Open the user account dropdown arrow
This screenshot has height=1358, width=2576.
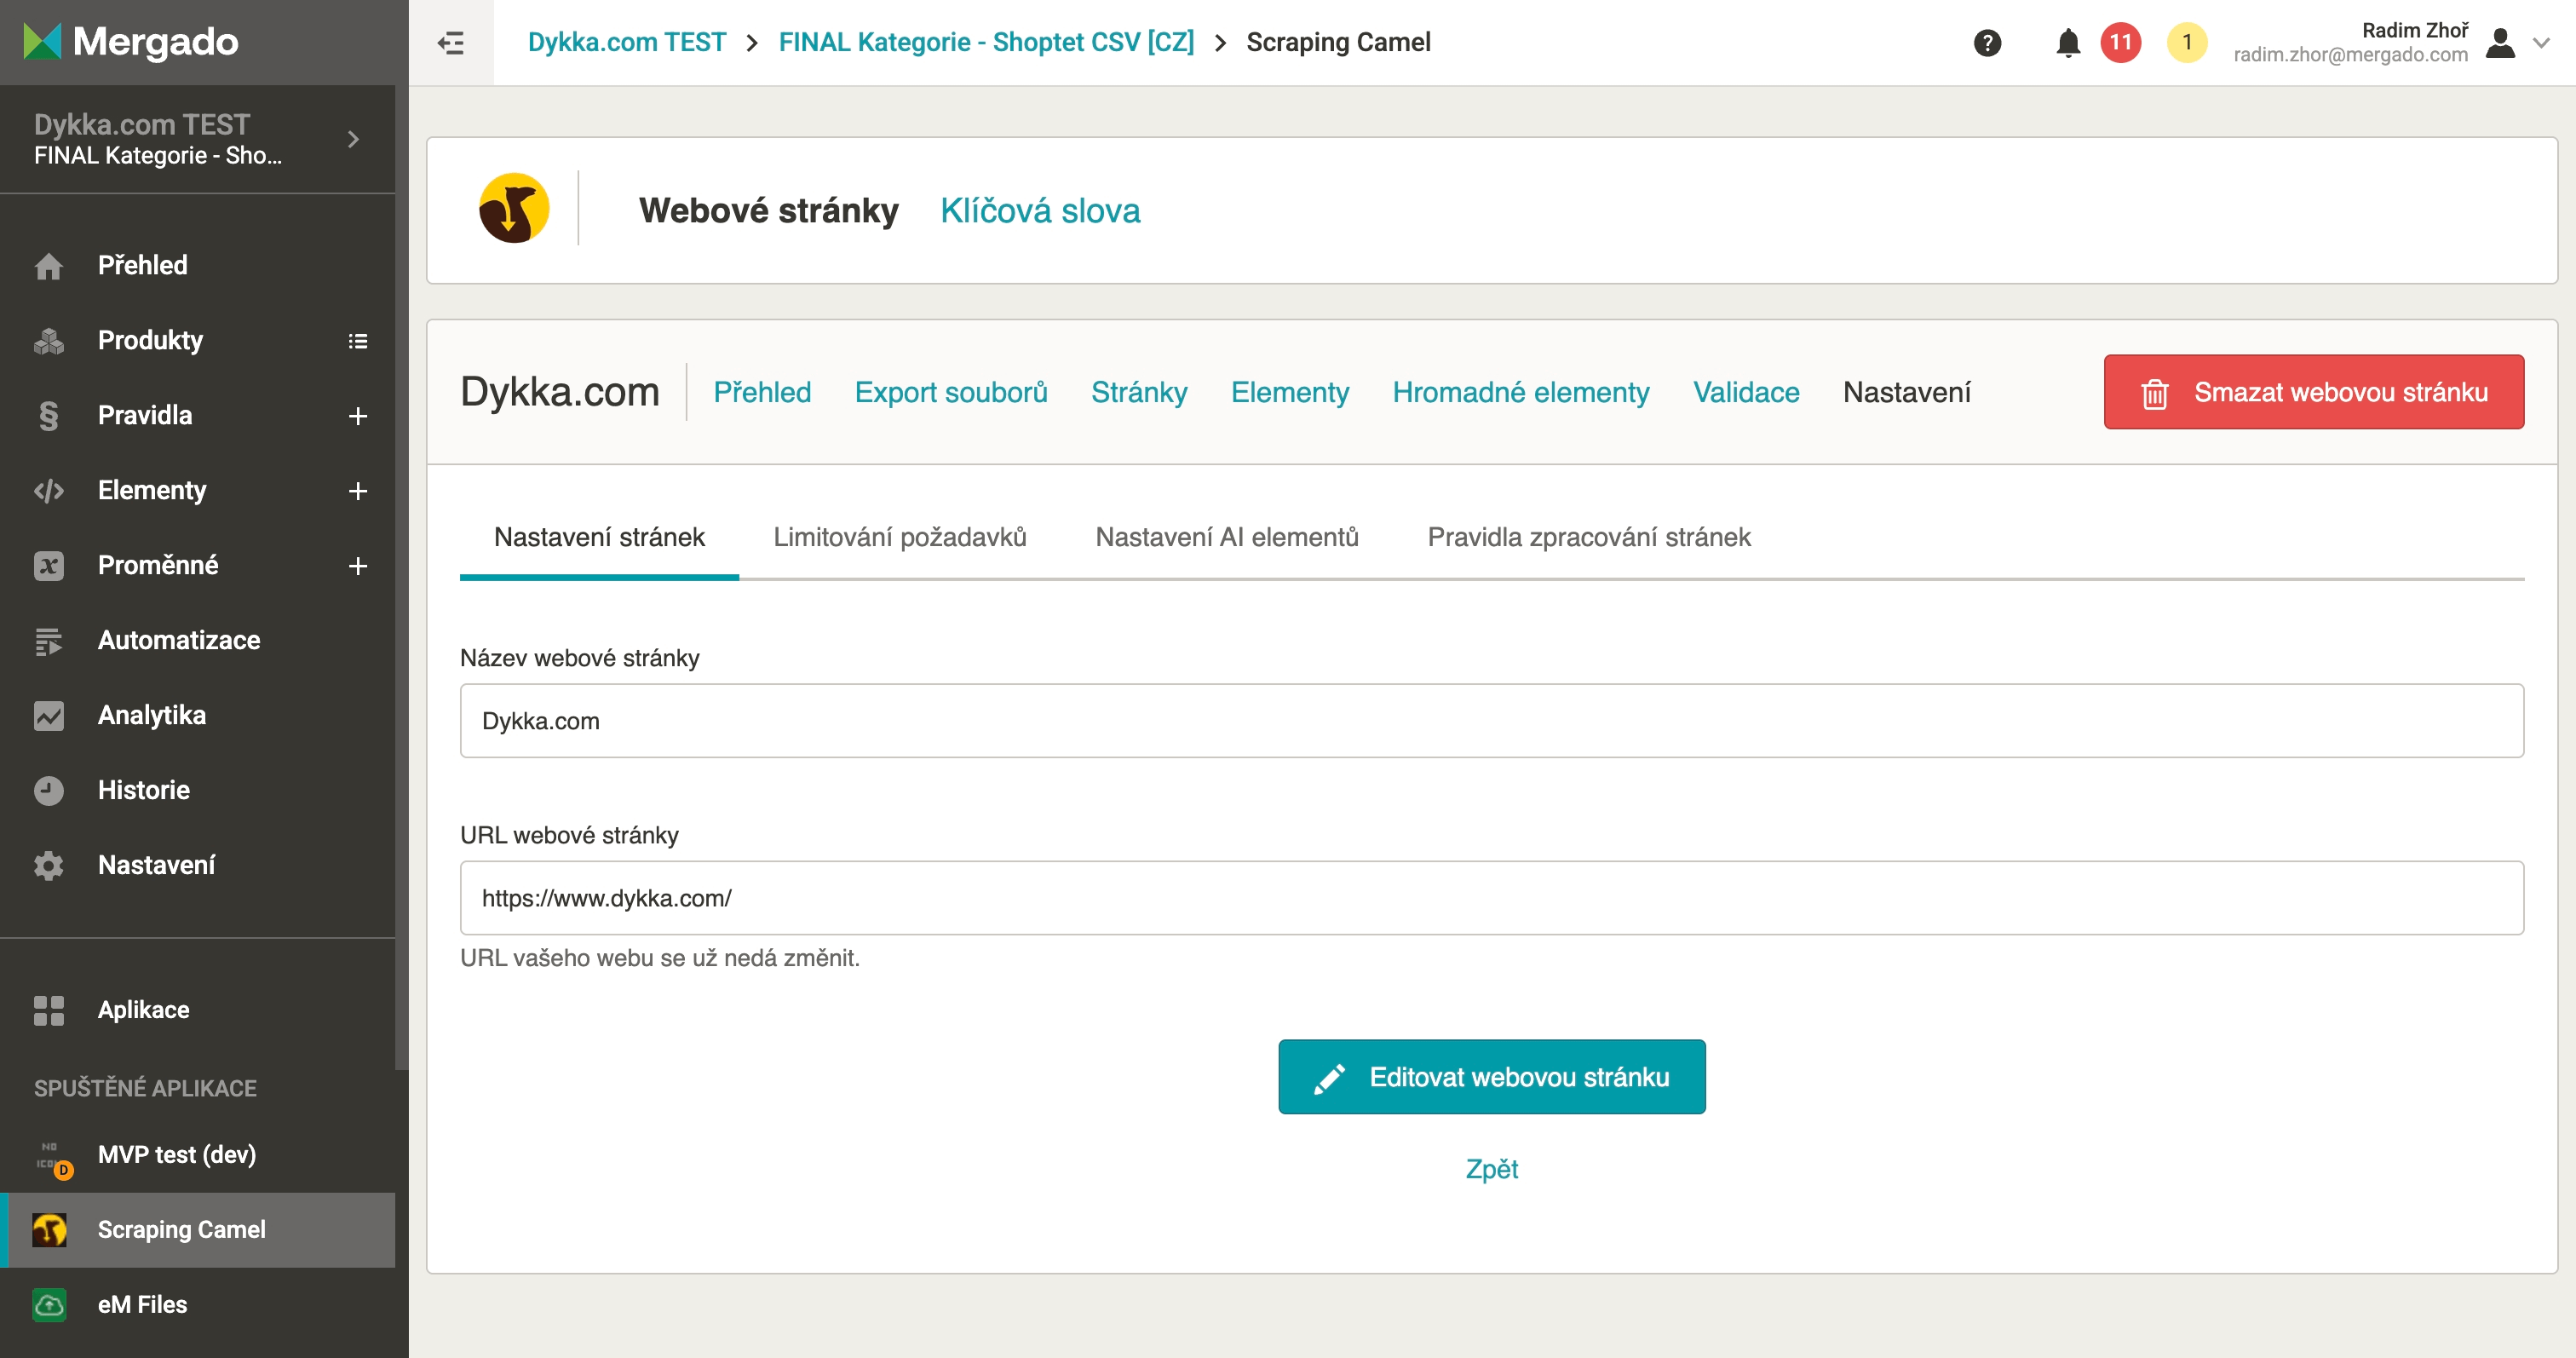coord(2541,42)
